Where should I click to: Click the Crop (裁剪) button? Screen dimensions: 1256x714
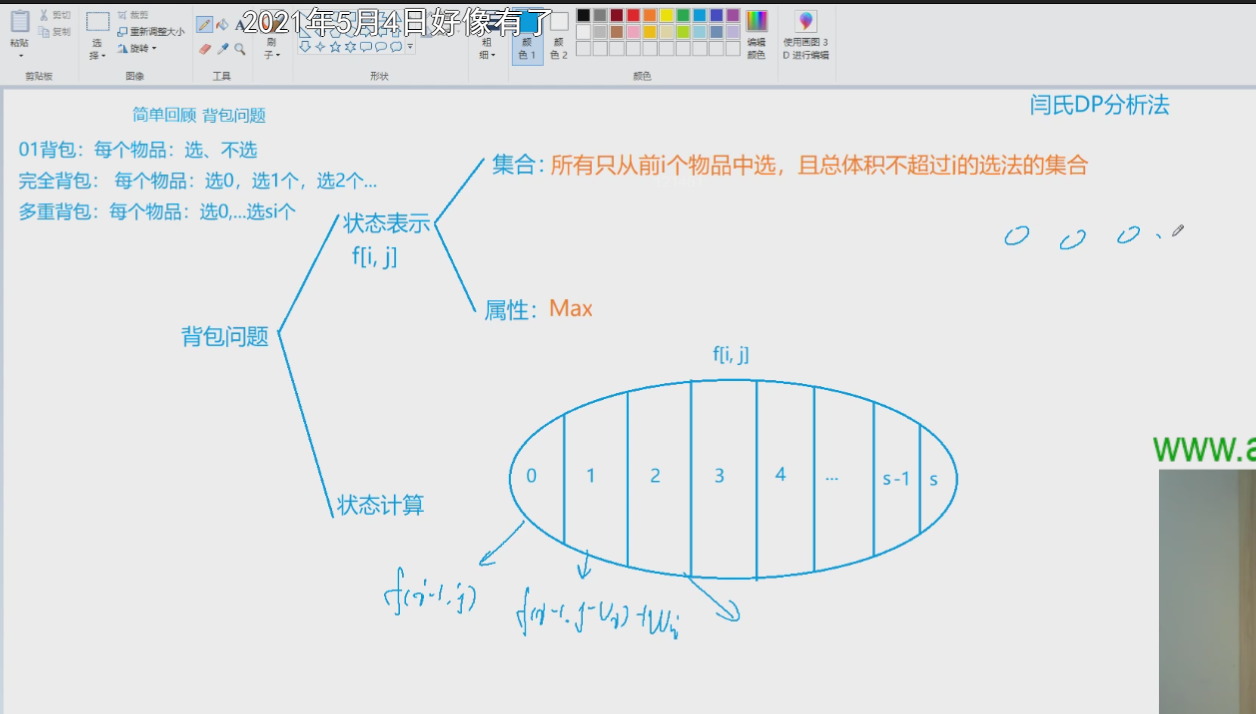(x=133, y=15)
